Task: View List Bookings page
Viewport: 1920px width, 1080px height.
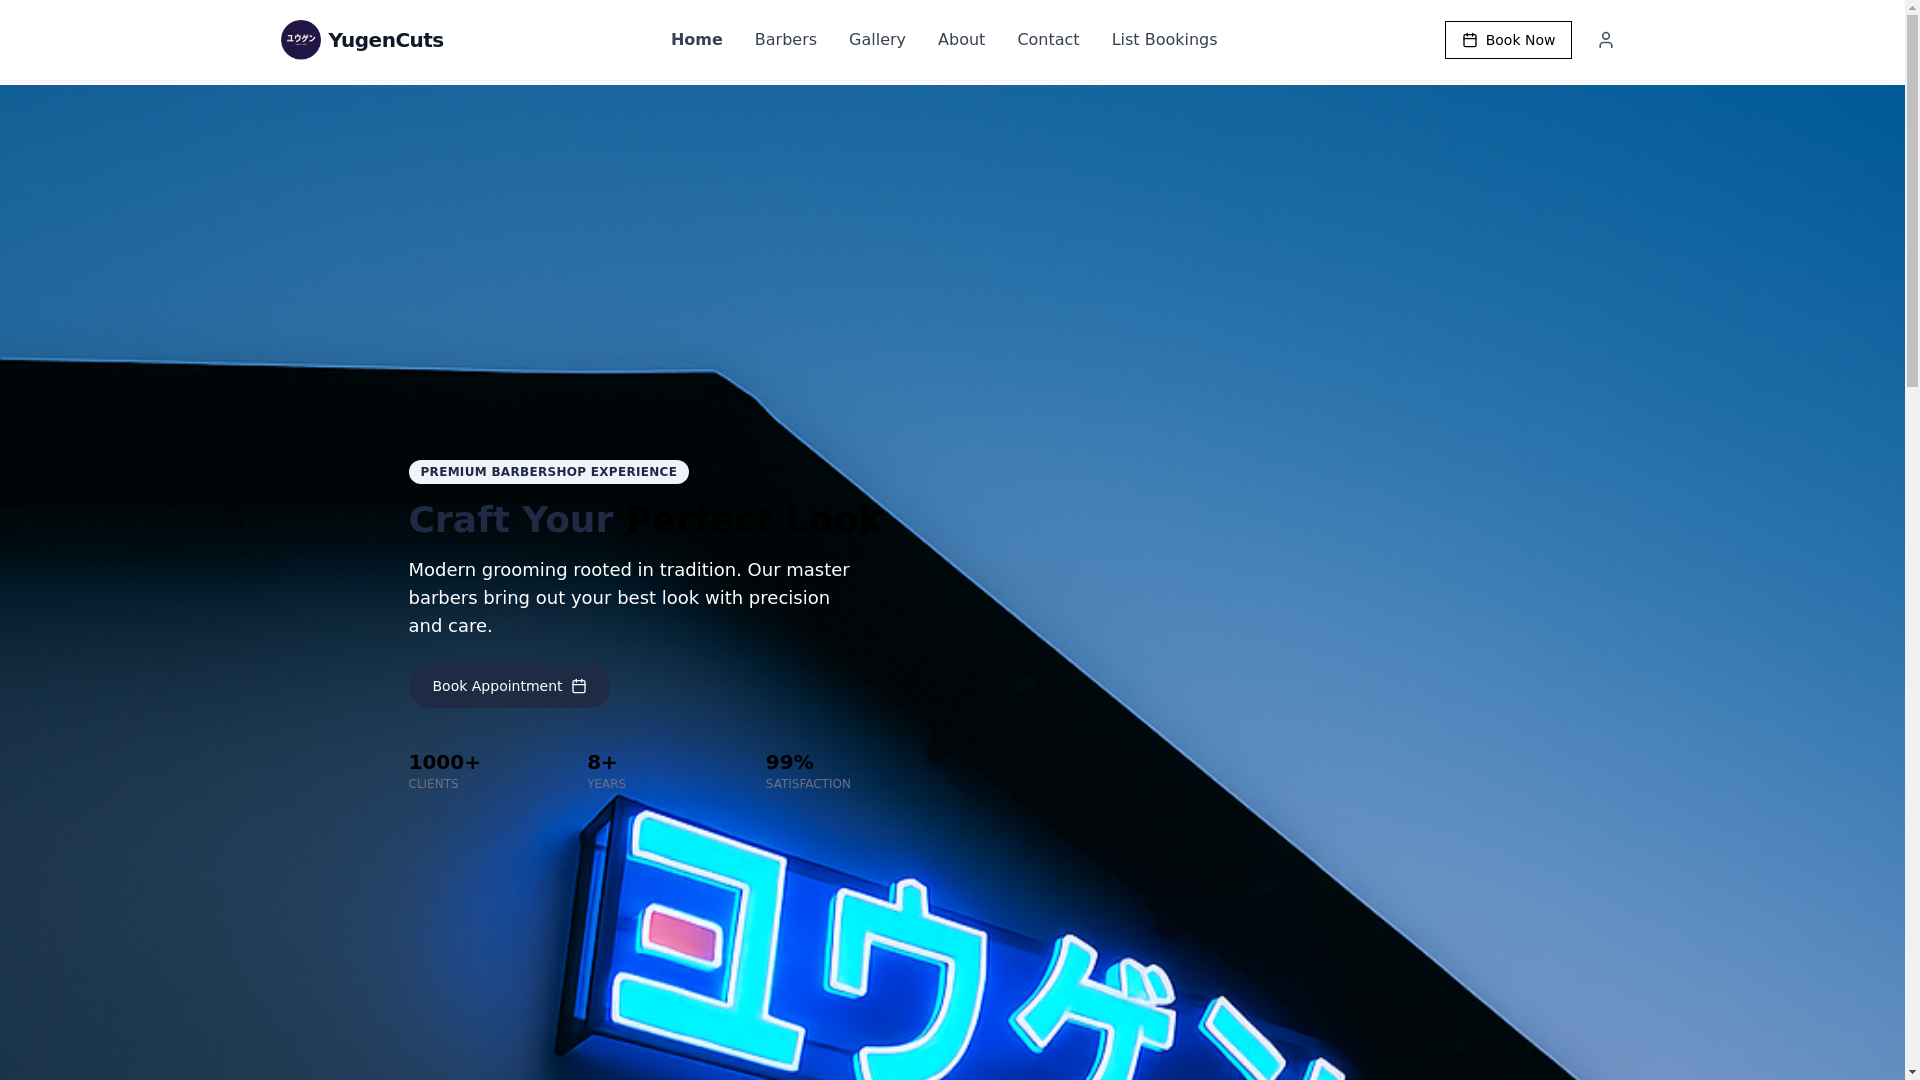Action: (1164, 40)
